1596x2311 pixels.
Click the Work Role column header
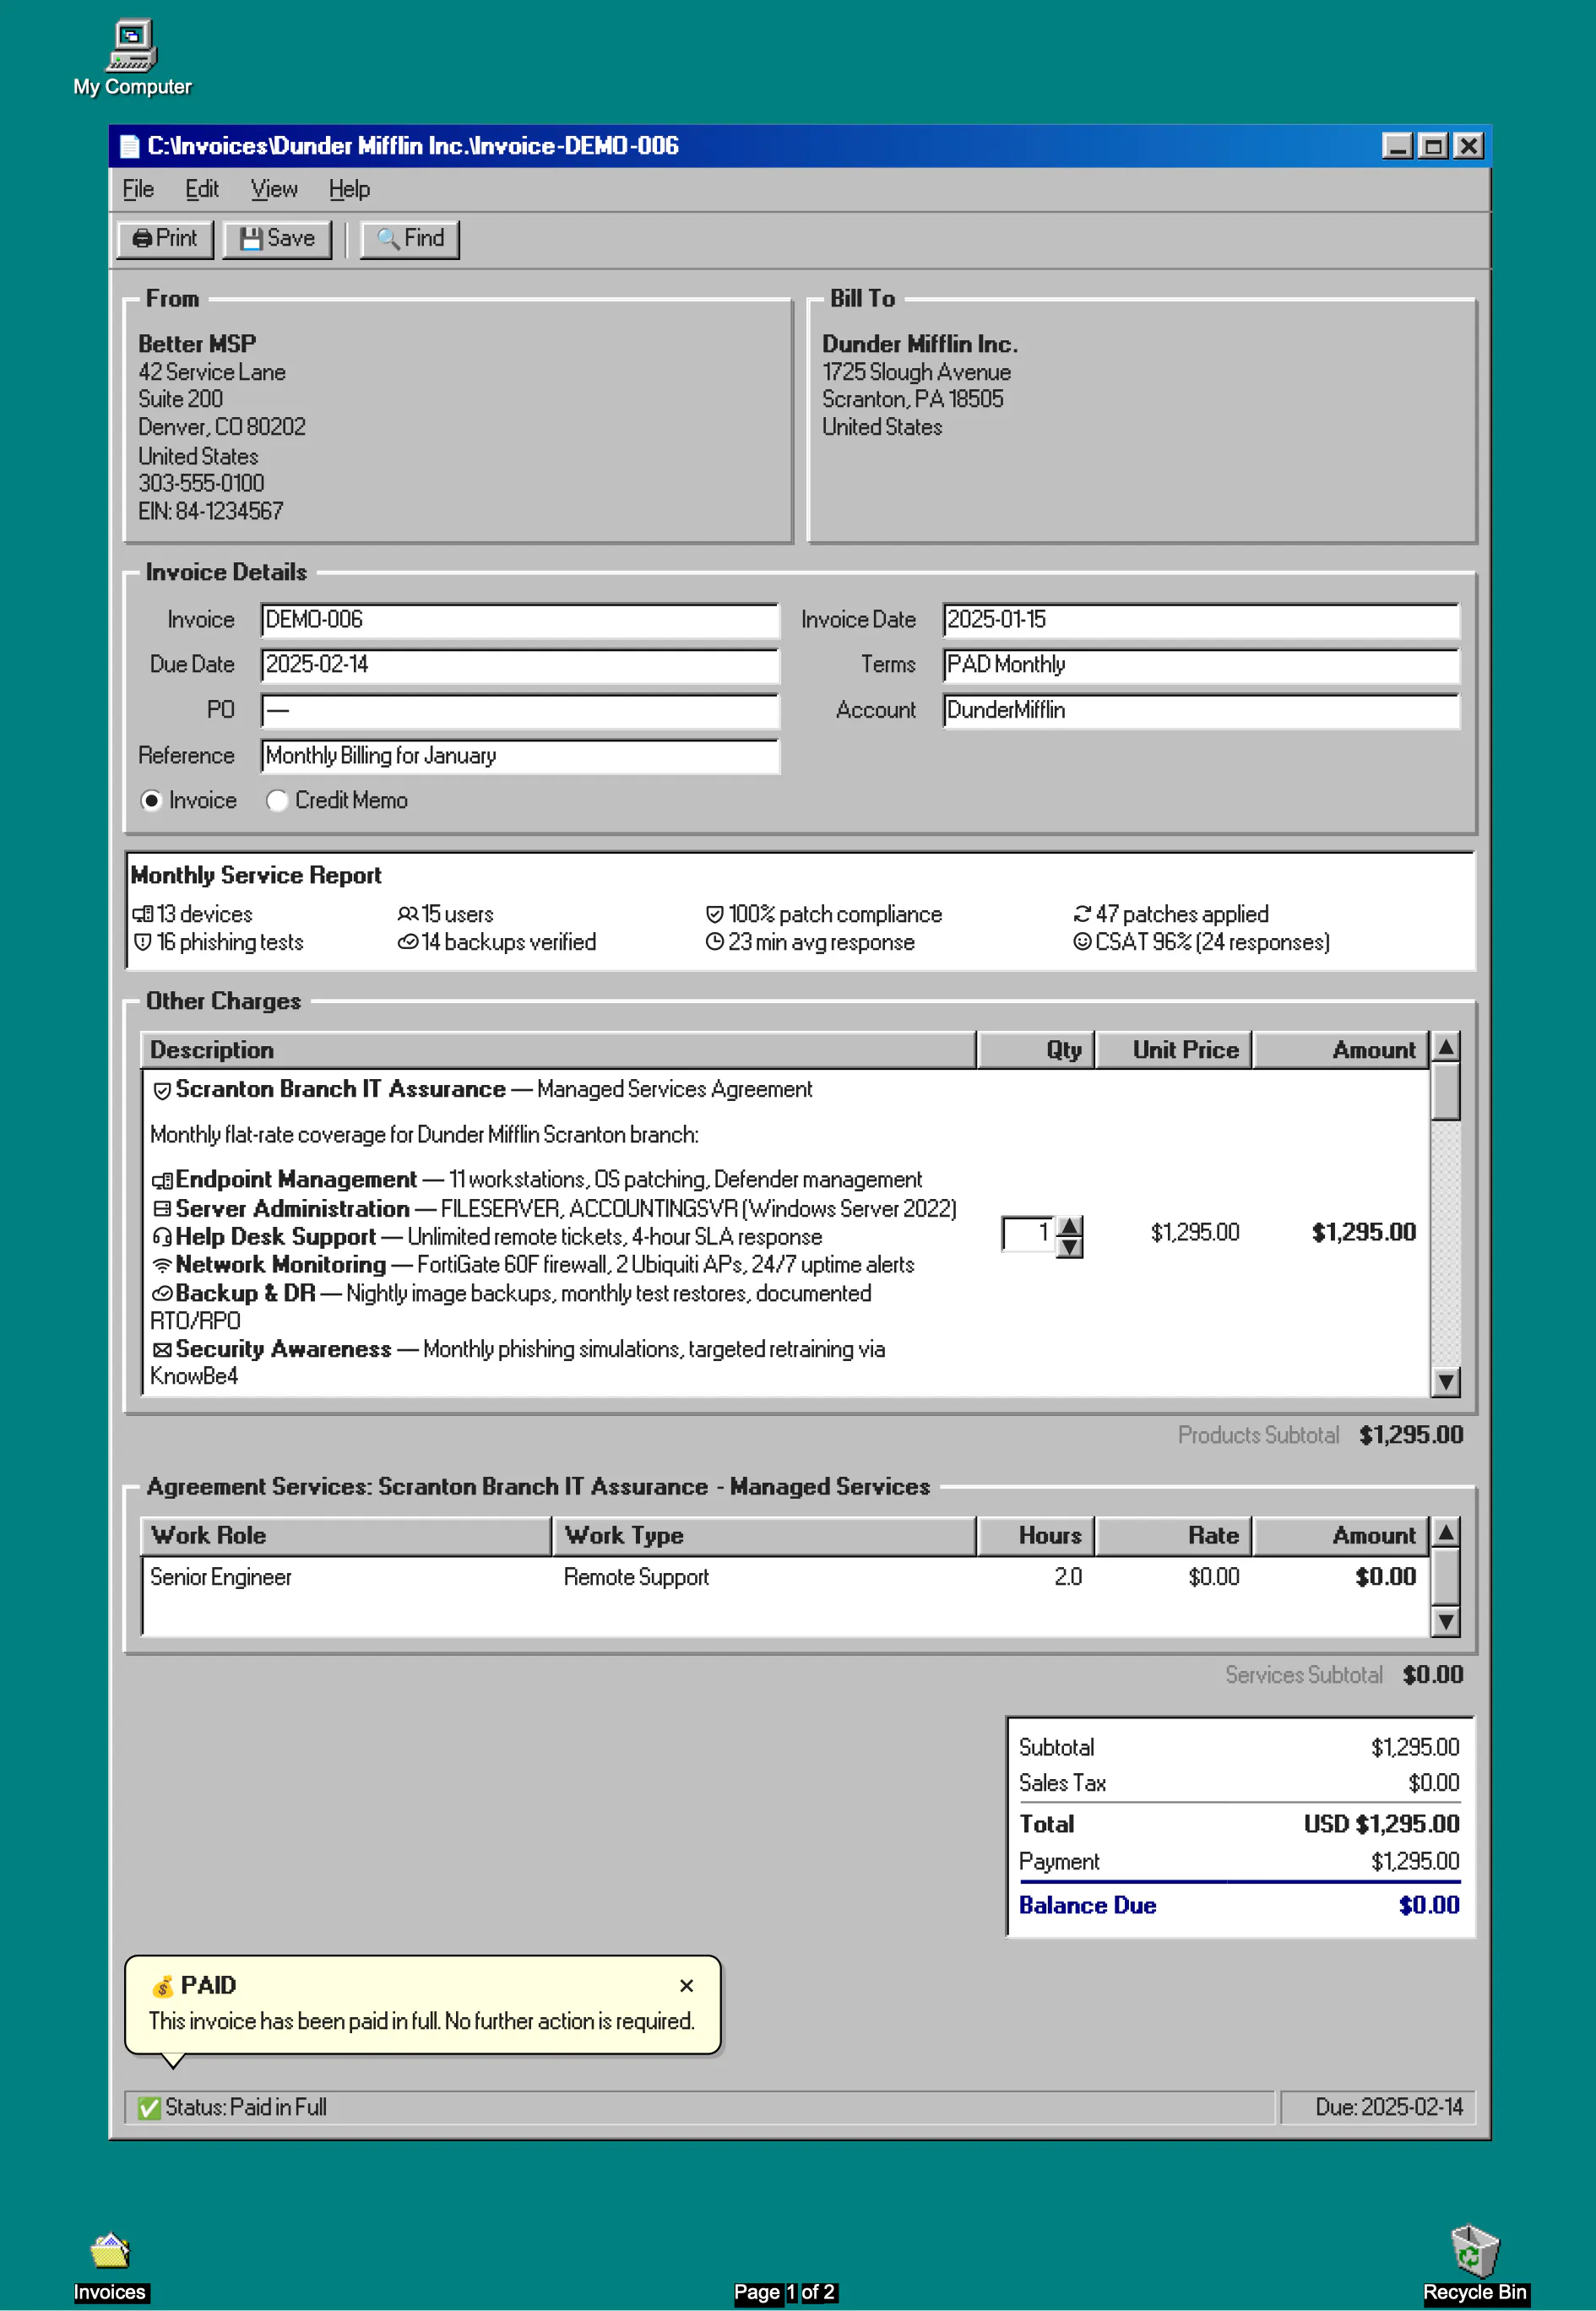(x=346, y=1536)
